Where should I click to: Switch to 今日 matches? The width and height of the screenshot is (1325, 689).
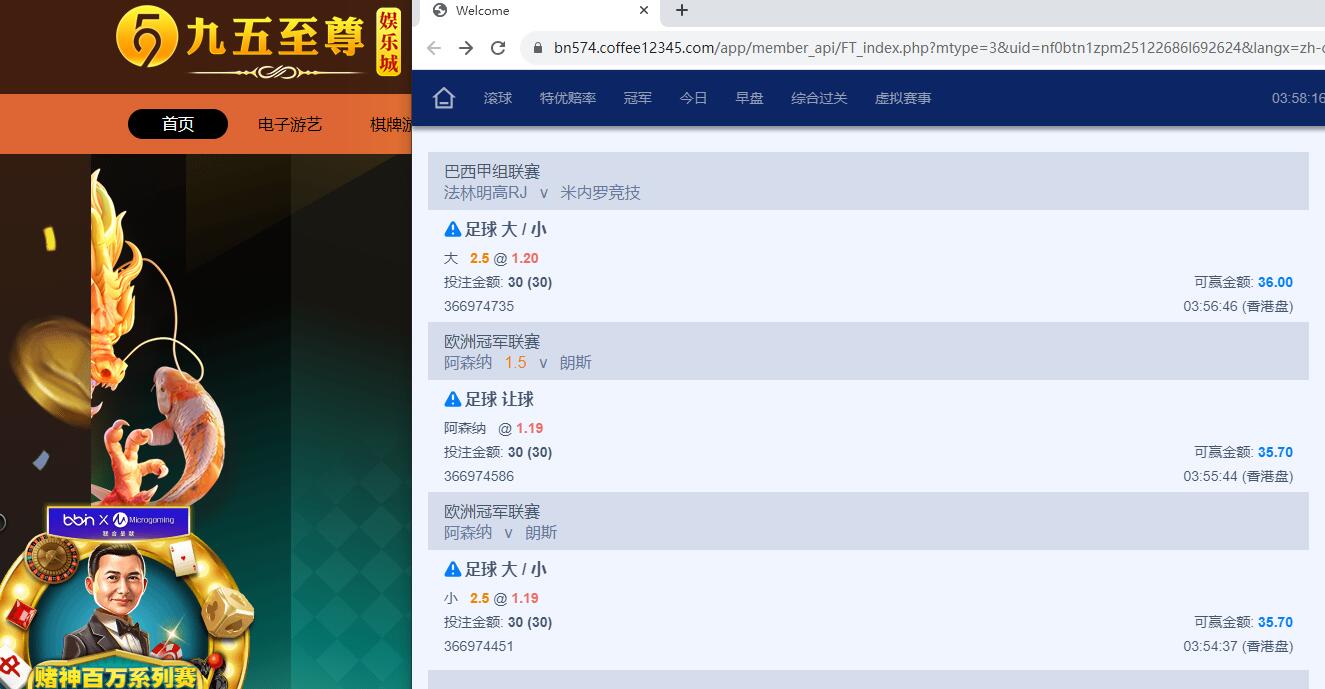[x=694, y=98]
